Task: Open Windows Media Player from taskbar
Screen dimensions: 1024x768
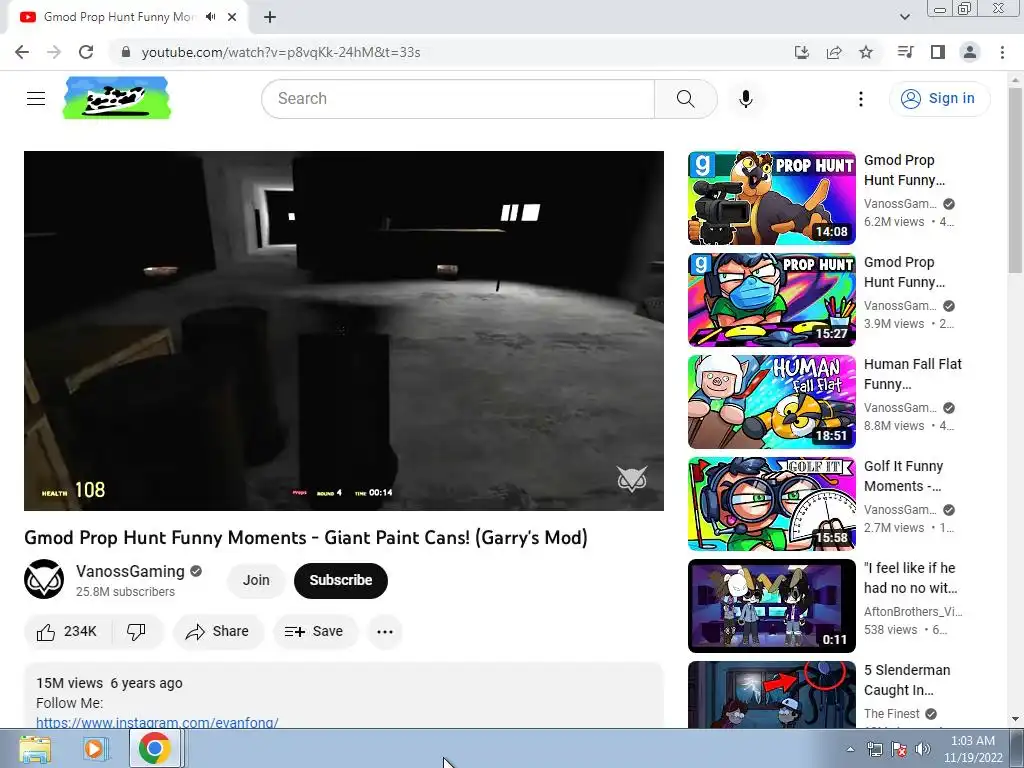Action: 95,748
